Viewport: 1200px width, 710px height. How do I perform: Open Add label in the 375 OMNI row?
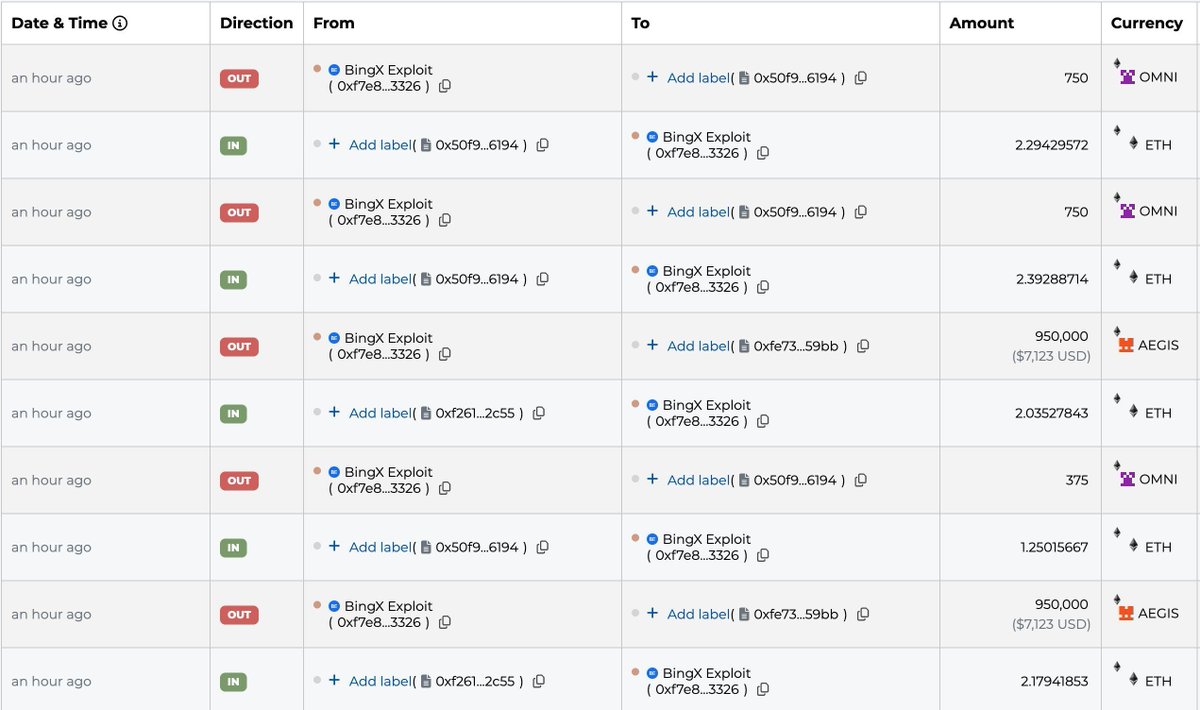(x=698, y=480)
